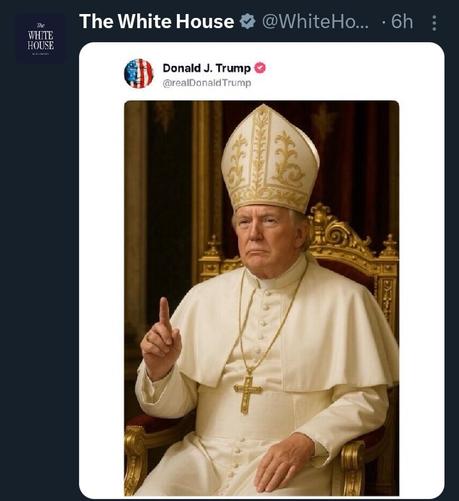Click the @realDonaldTrump handle
The image size is (459, 501).
click(207, 83)
